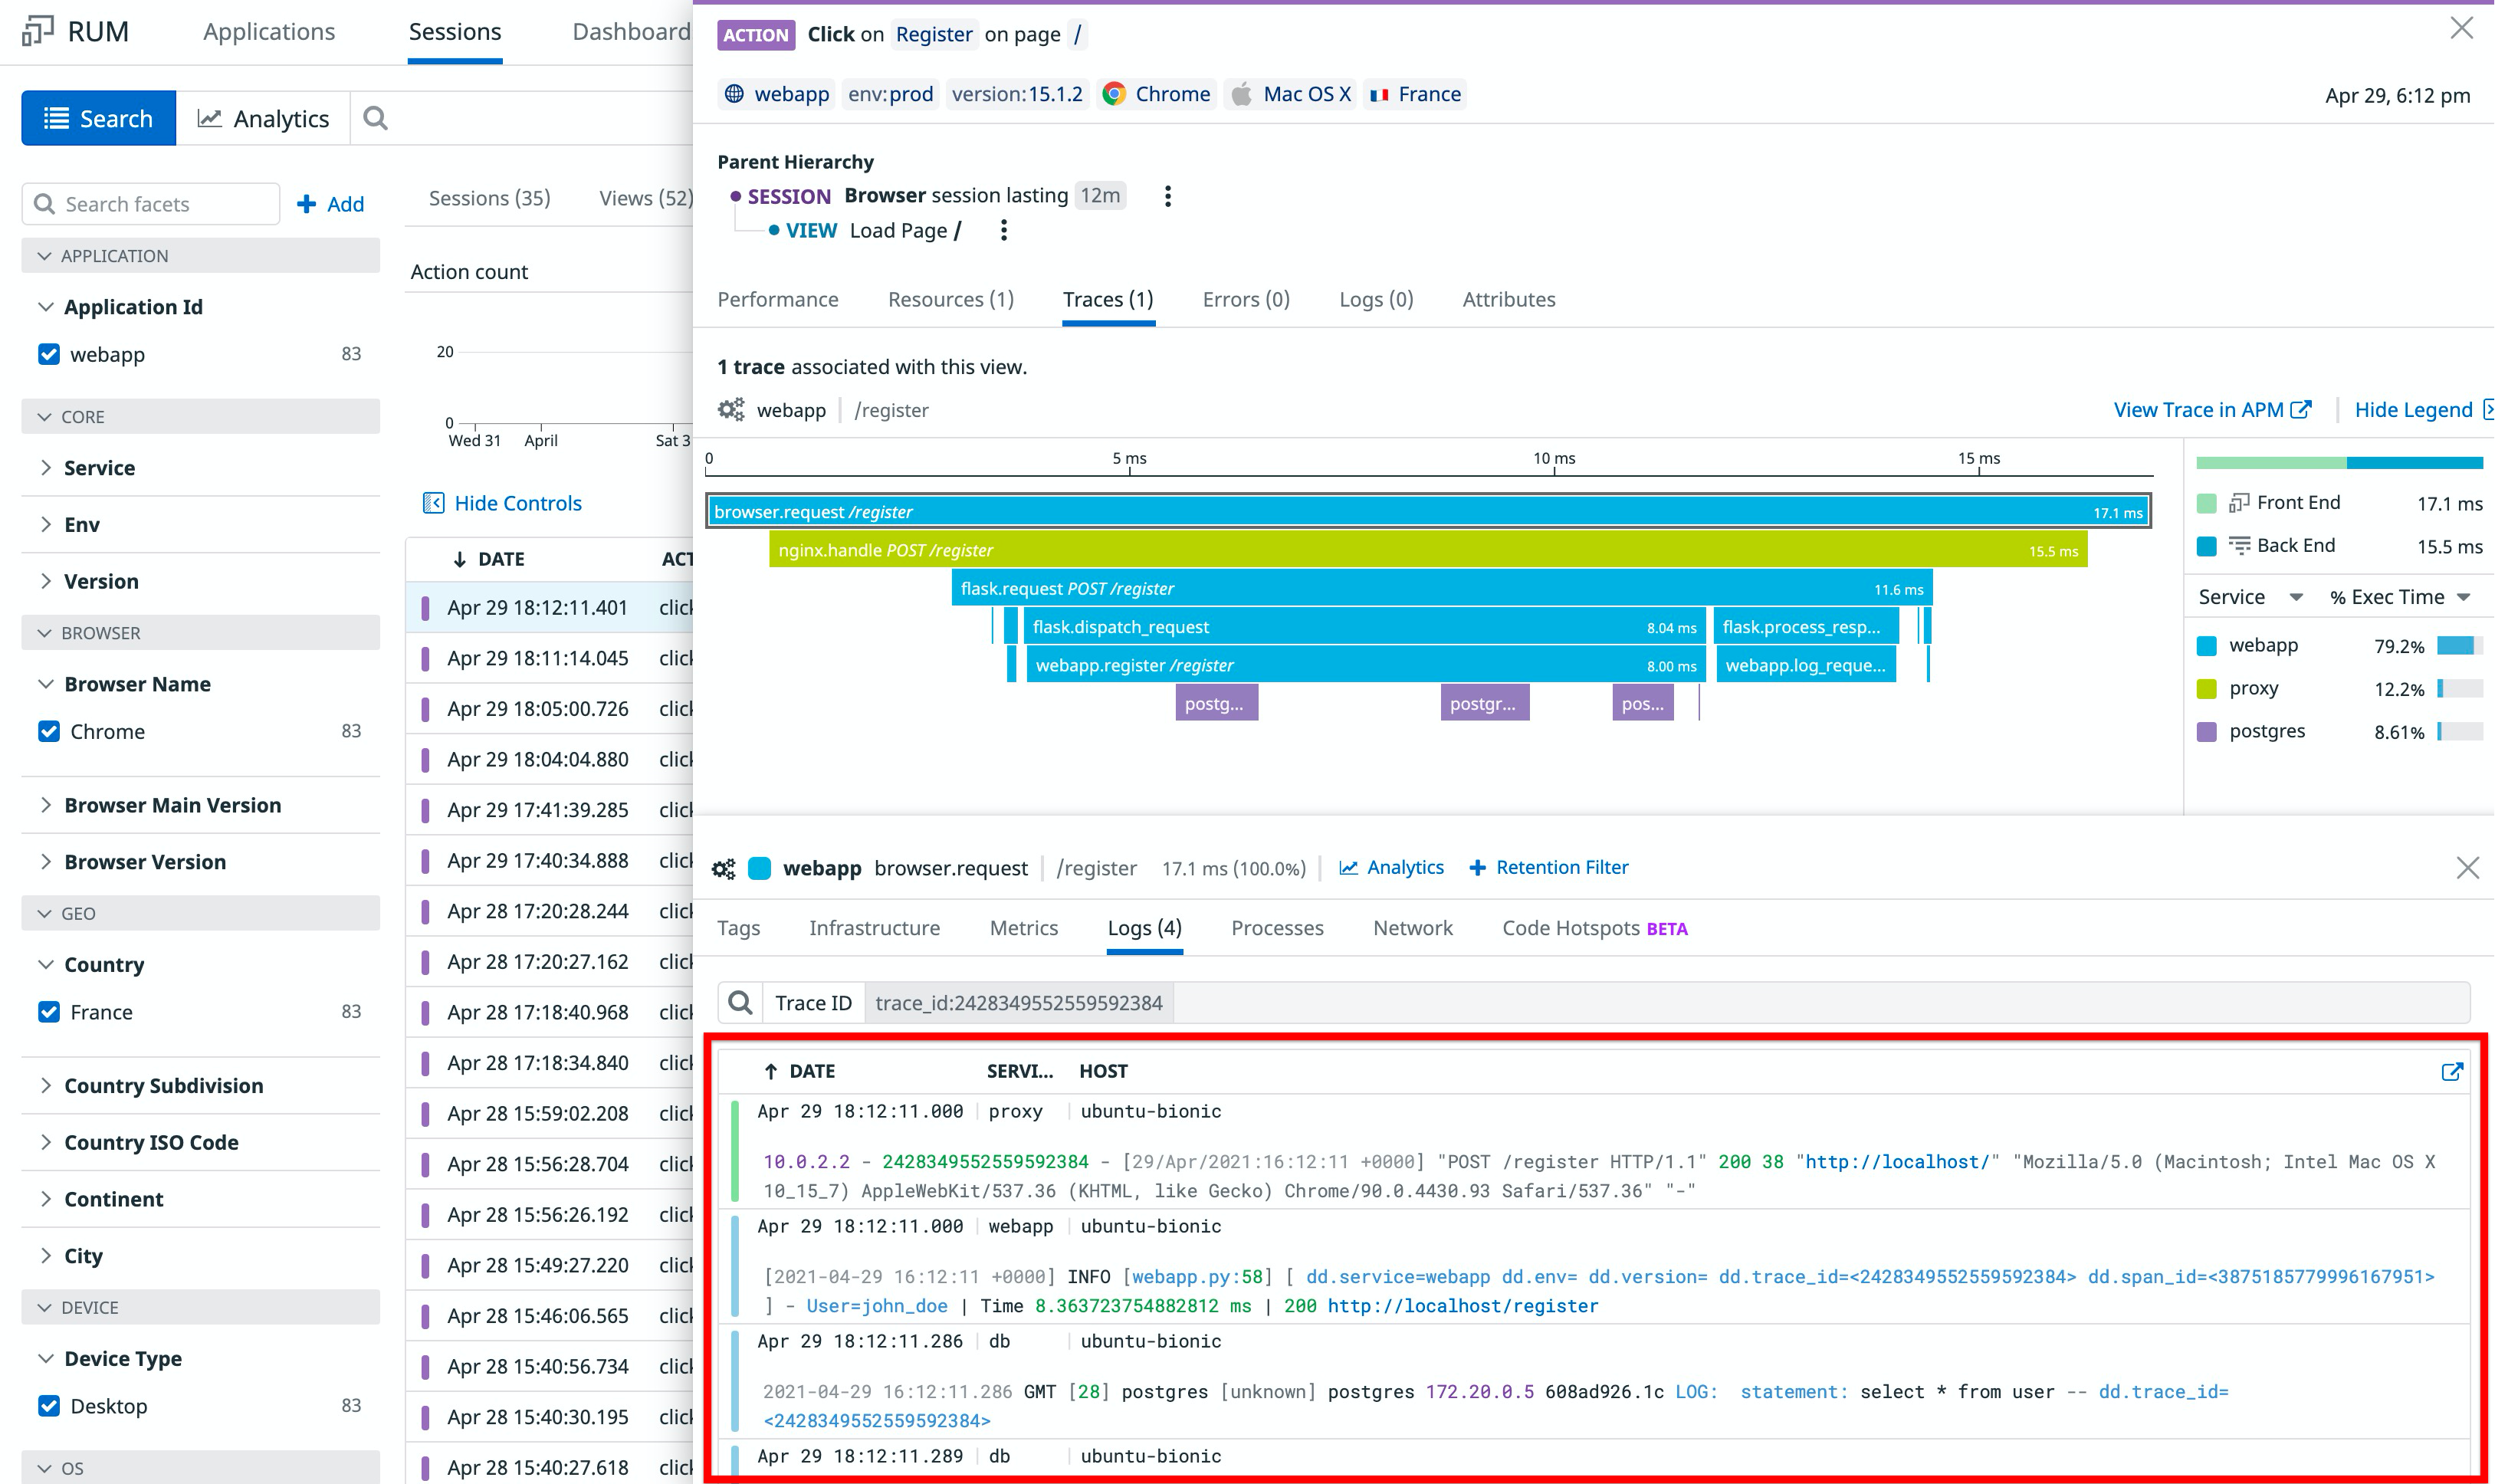Image resolution: width=2495 pixels, height=1484 pixels.
Task: Click the Analytics mode button
Action: tap(263, 119)
